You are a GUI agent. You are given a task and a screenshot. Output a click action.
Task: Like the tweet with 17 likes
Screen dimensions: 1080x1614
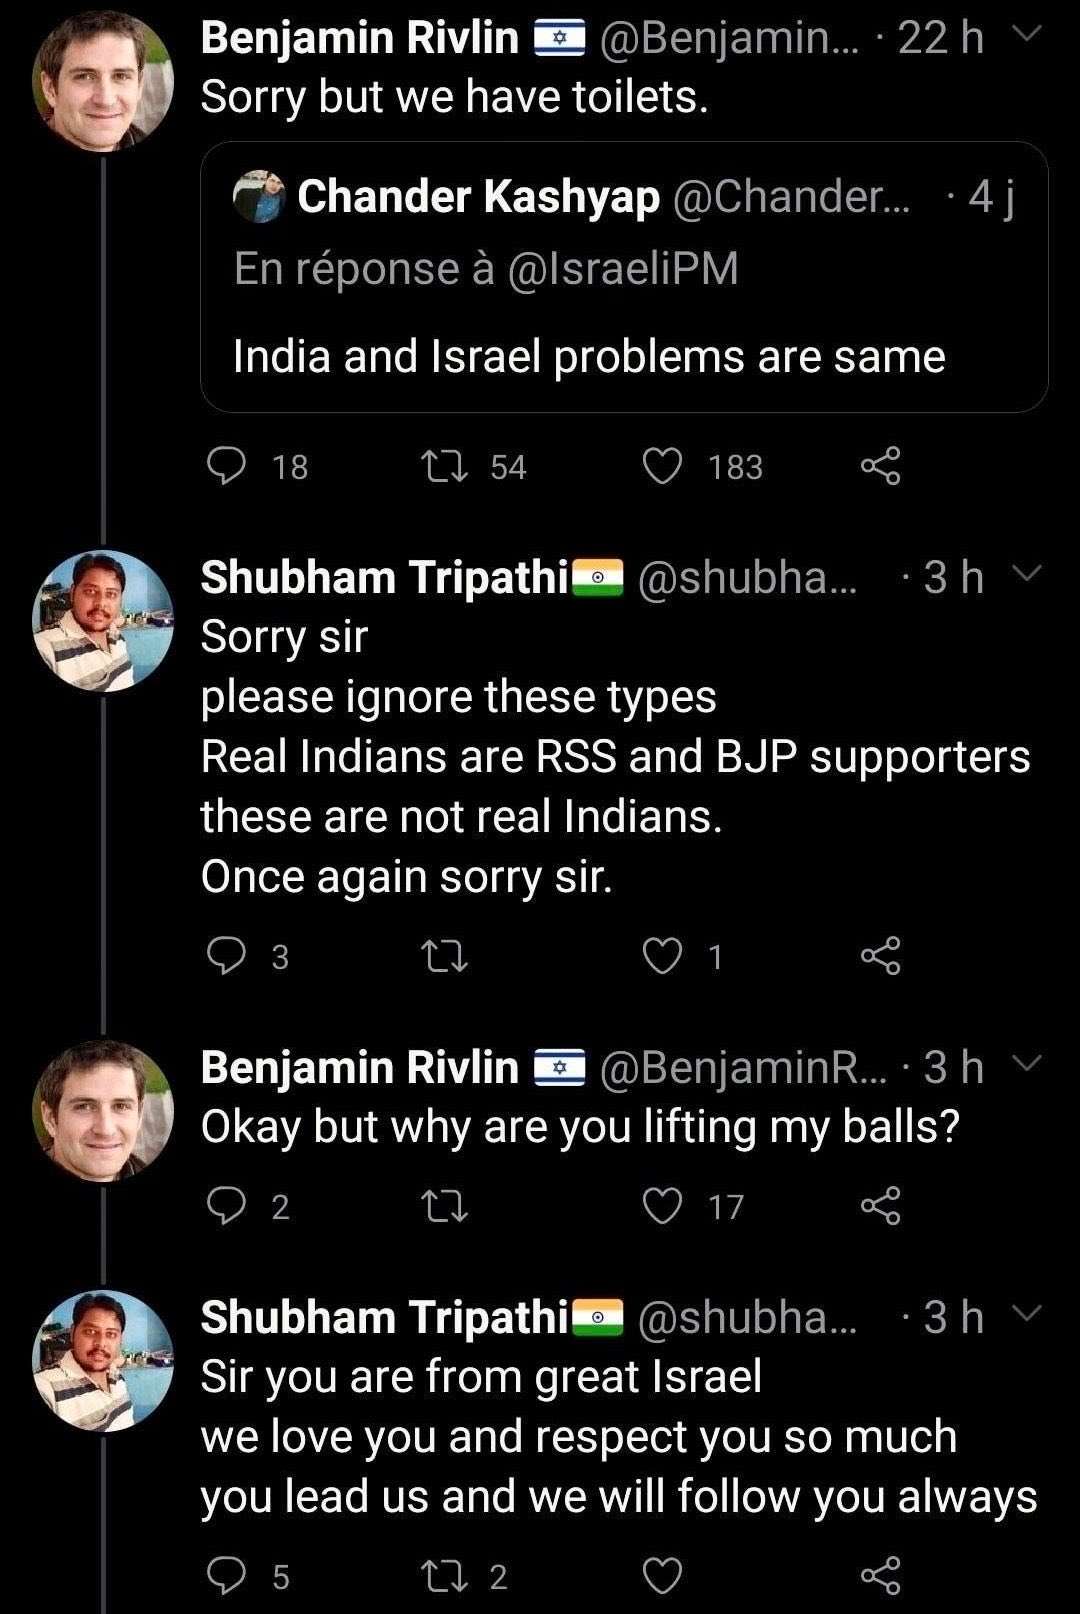coord(662,1206)
